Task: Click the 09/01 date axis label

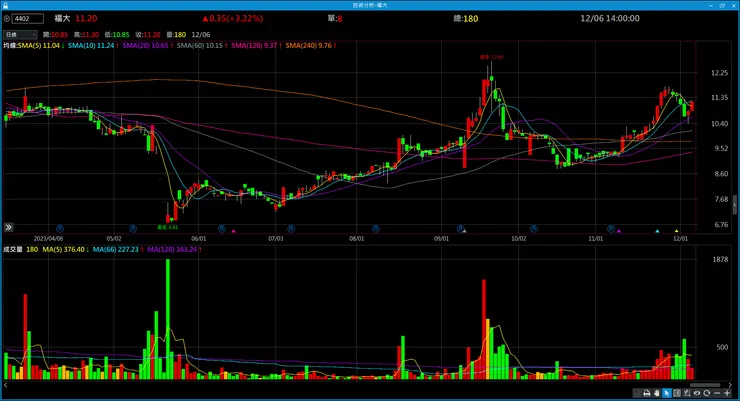Action: point(441,239)
